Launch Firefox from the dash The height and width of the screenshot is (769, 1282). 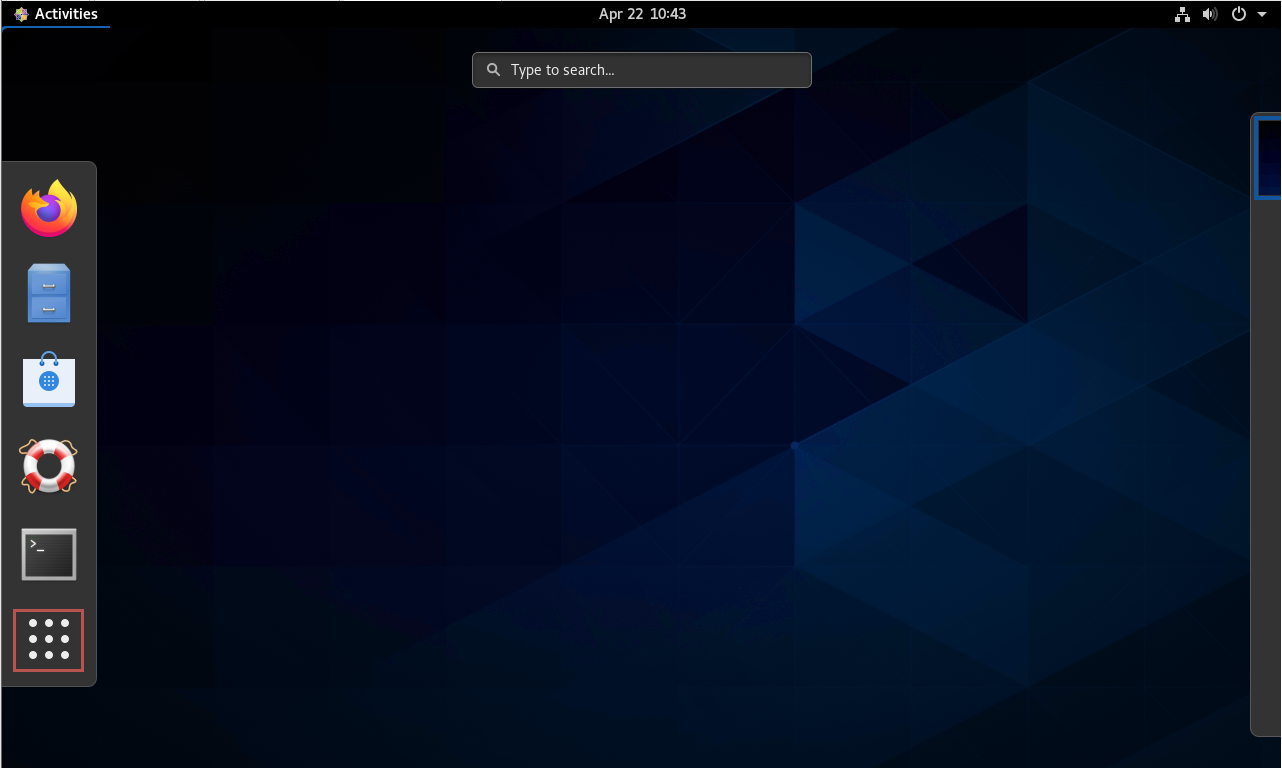(49, 208)
